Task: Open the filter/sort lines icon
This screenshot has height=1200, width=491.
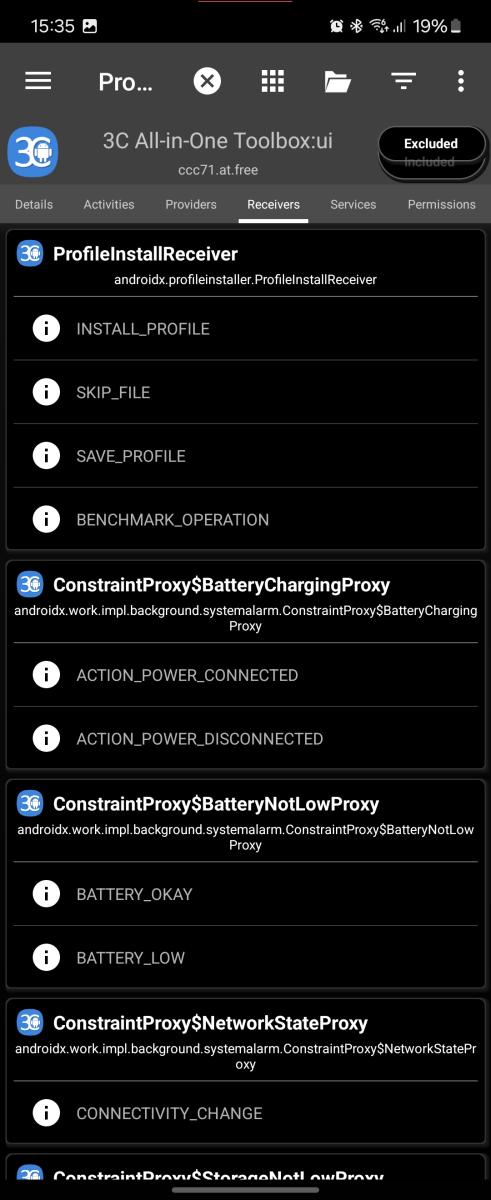Action: pyautogui.click(x=403, y=81)
